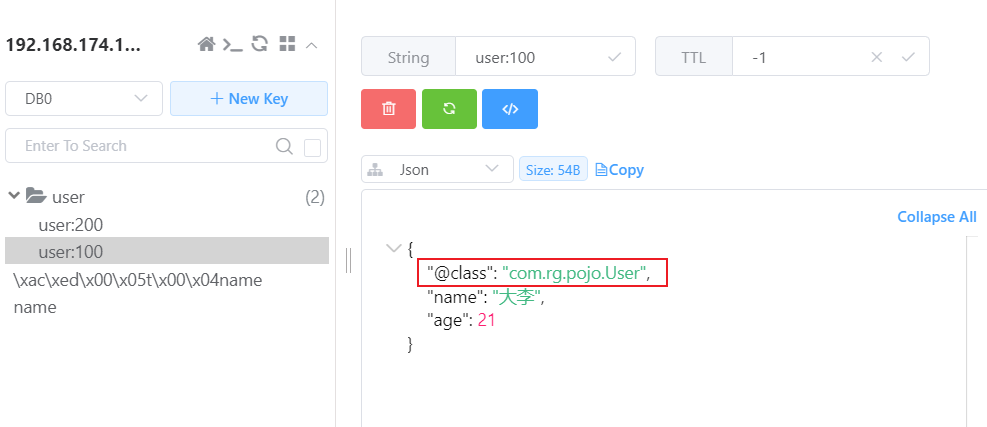Viewport: 987px width, 427px height.
Task: Refresh the connection via the sidebar refresh icon
Action: click(259, 44)
